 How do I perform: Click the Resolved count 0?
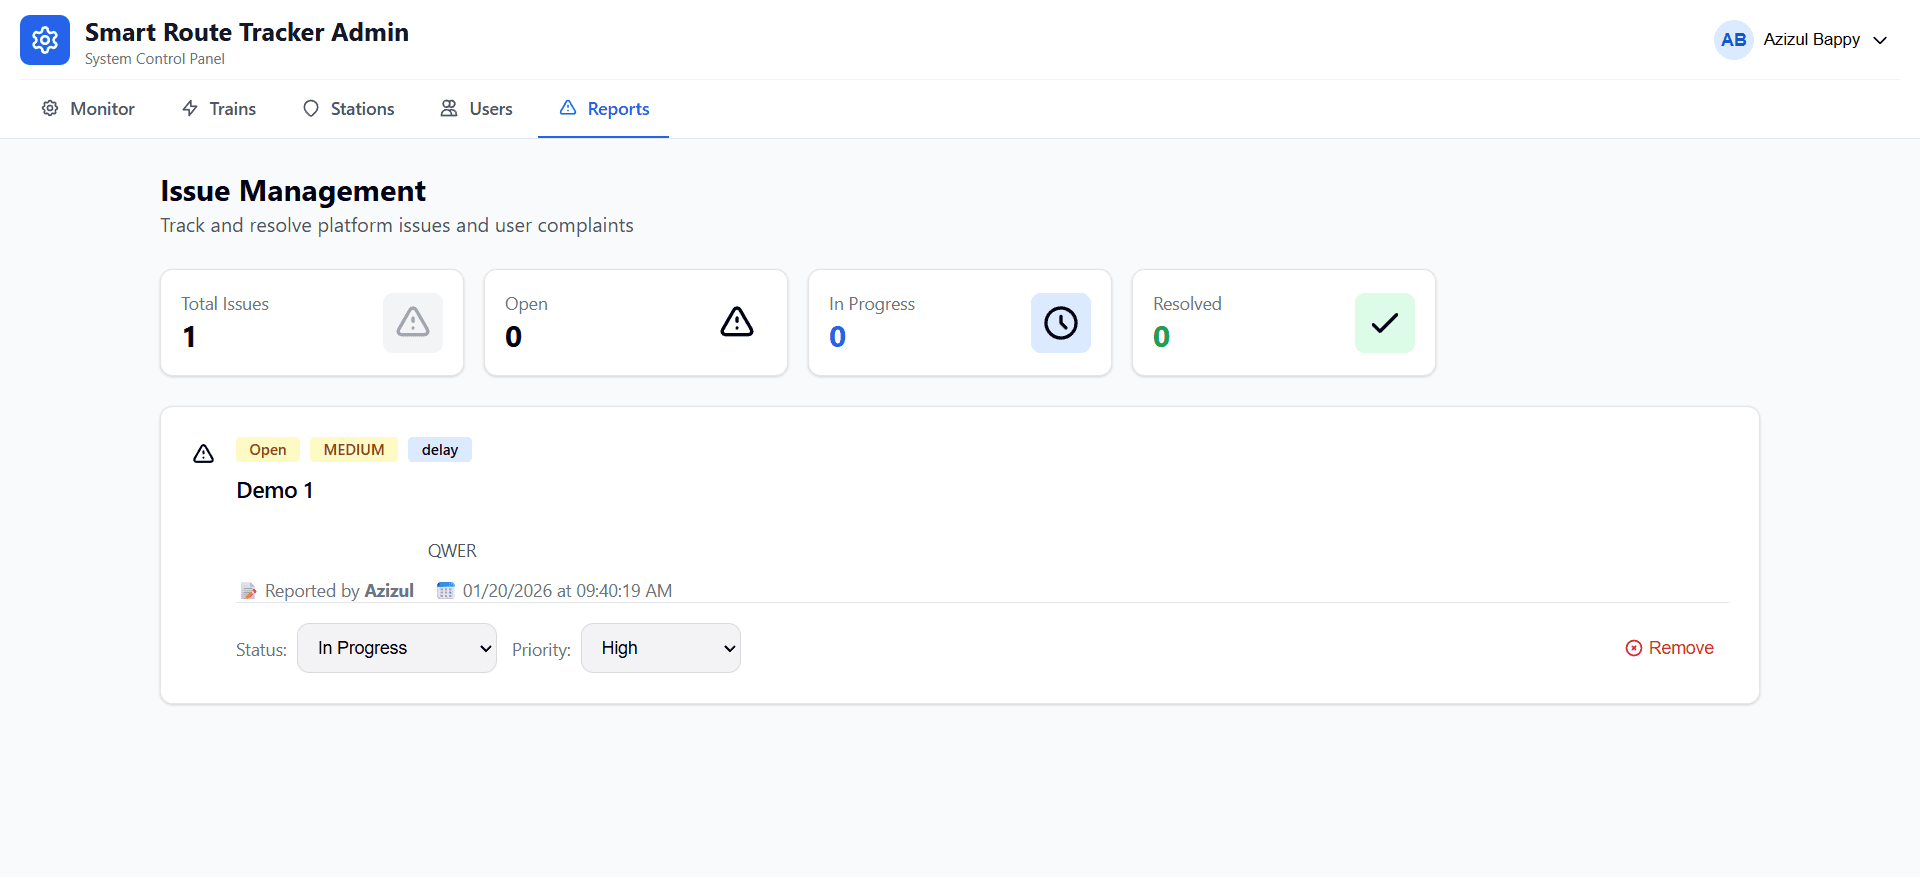click(1162, 337)
